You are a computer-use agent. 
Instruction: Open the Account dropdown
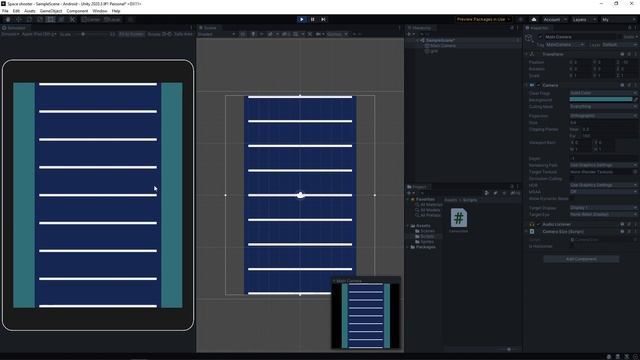pyautogui.click(x=554, y=19)
